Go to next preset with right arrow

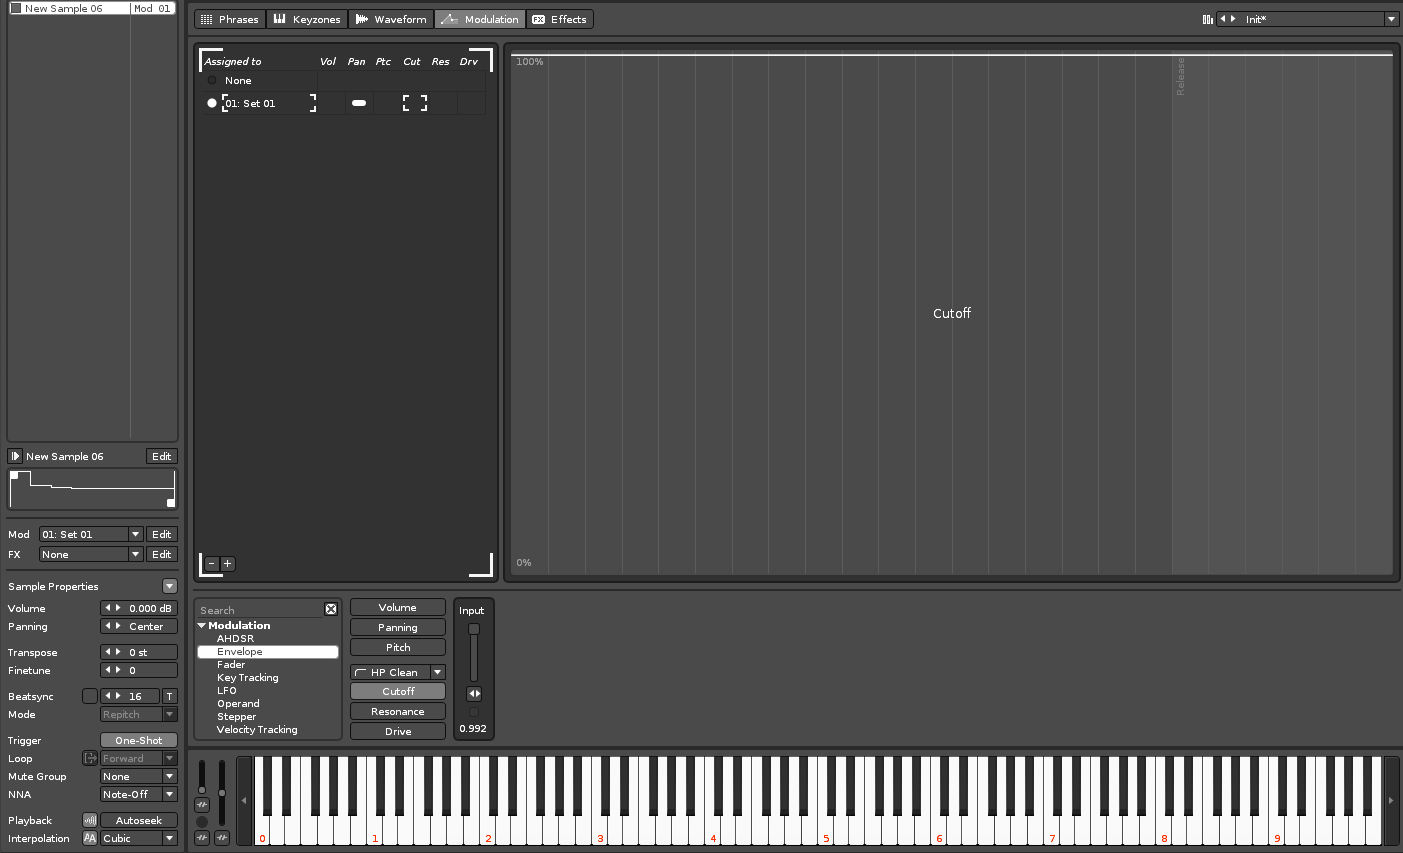click(1233, 19)
